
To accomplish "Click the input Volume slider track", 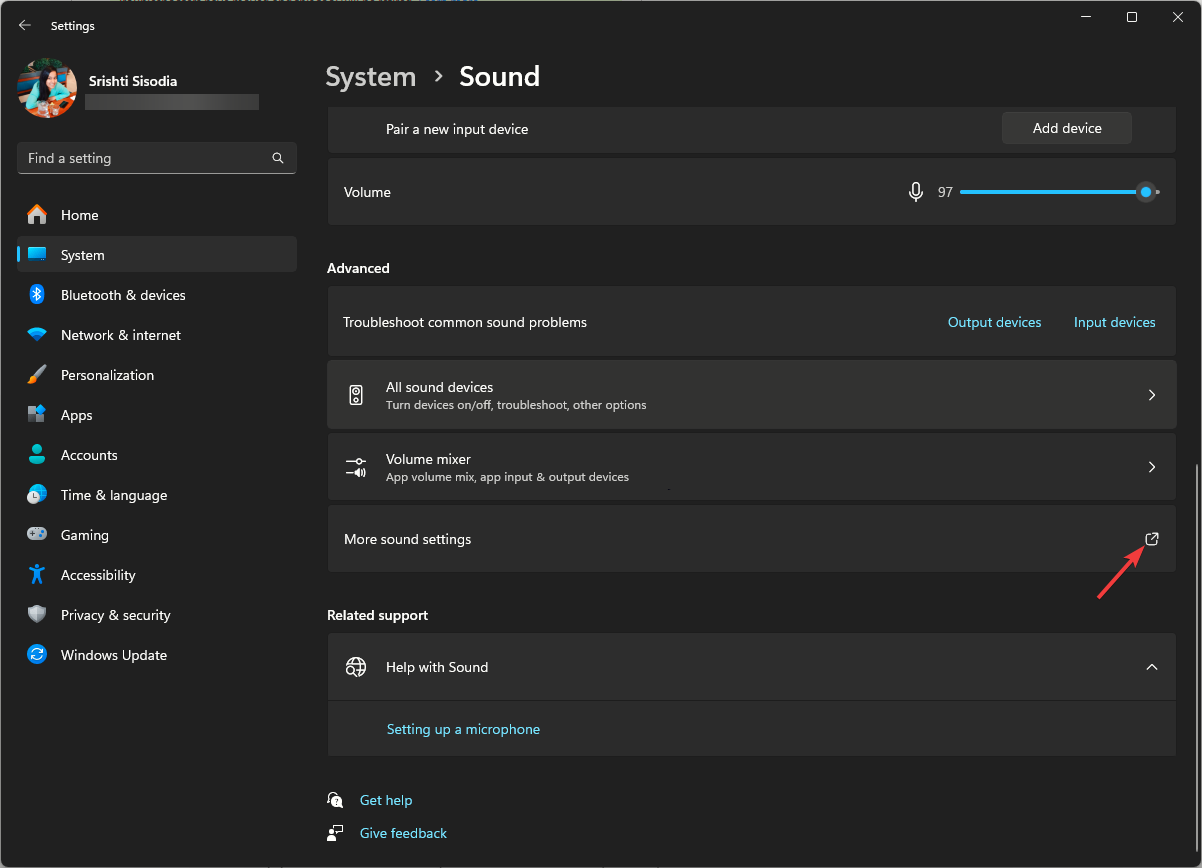I will coord(1059,192).
